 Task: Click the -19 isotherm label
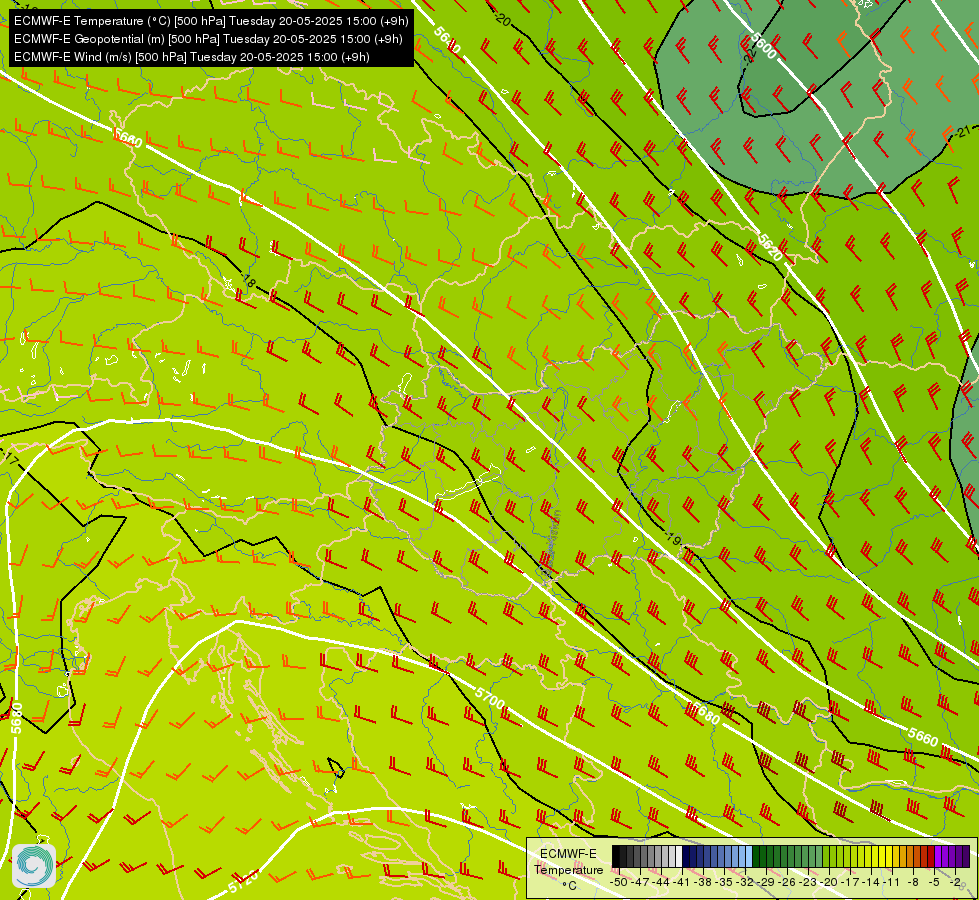pos(672,538)
